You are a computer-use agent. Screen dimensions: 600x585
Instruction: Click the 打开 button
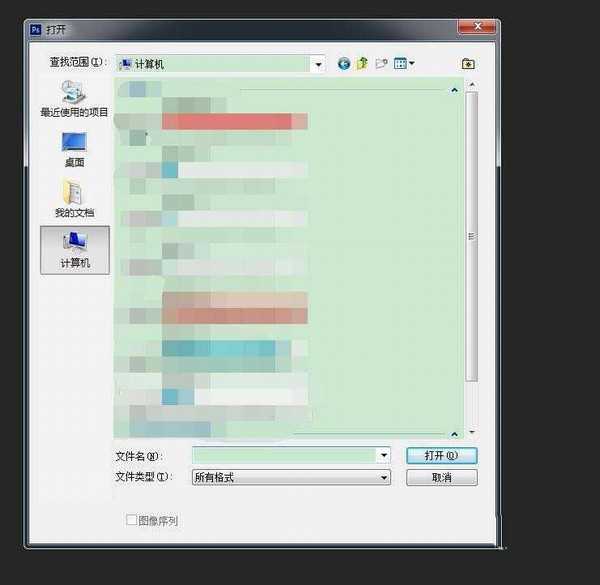[441, 455]
